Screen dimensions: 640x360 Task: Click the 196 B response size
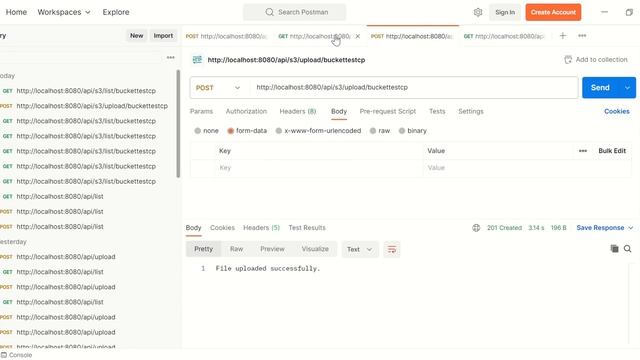[558, 228]
